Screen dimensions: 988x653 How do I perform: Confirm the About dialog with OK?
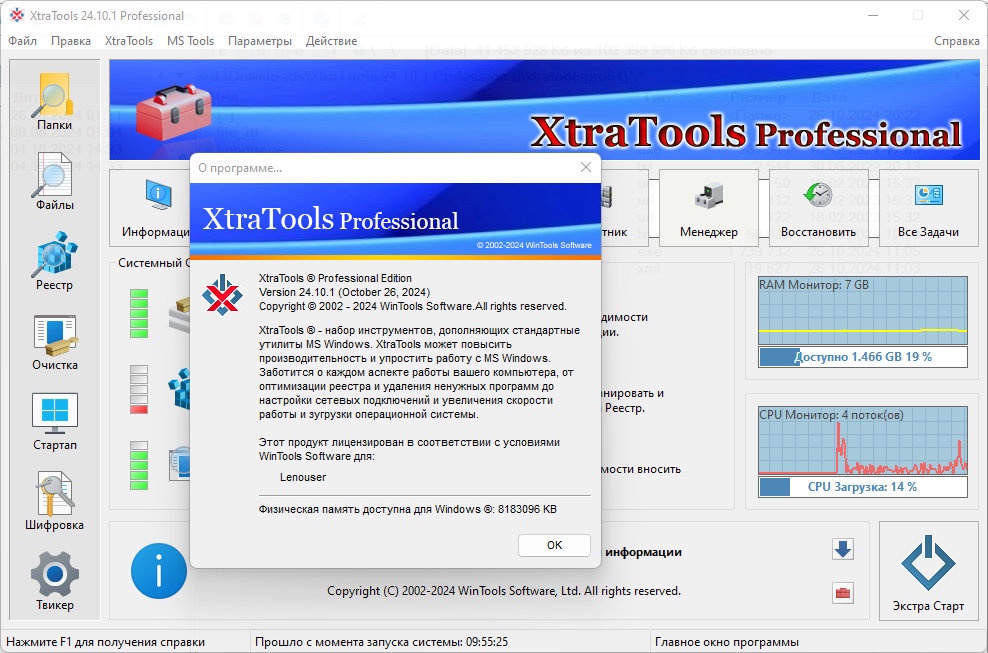point(554,545)
